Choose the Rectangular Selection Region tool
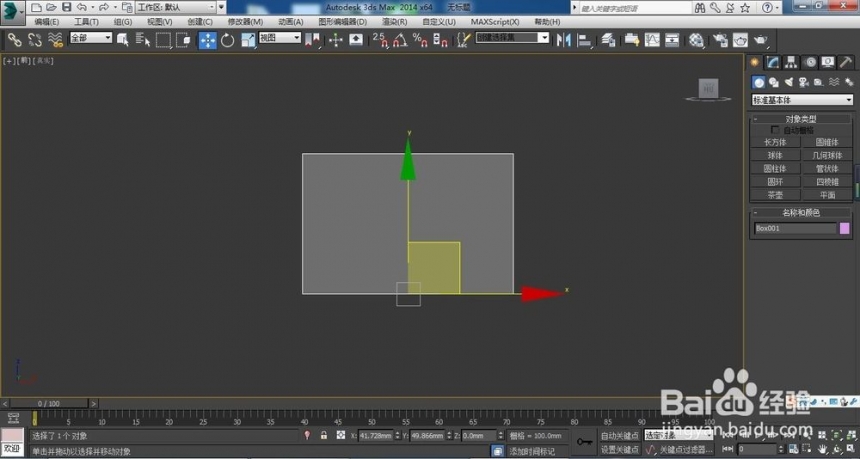Image resolution: width=860 pixels, height=459 pixels. click(x=163, y=40)
